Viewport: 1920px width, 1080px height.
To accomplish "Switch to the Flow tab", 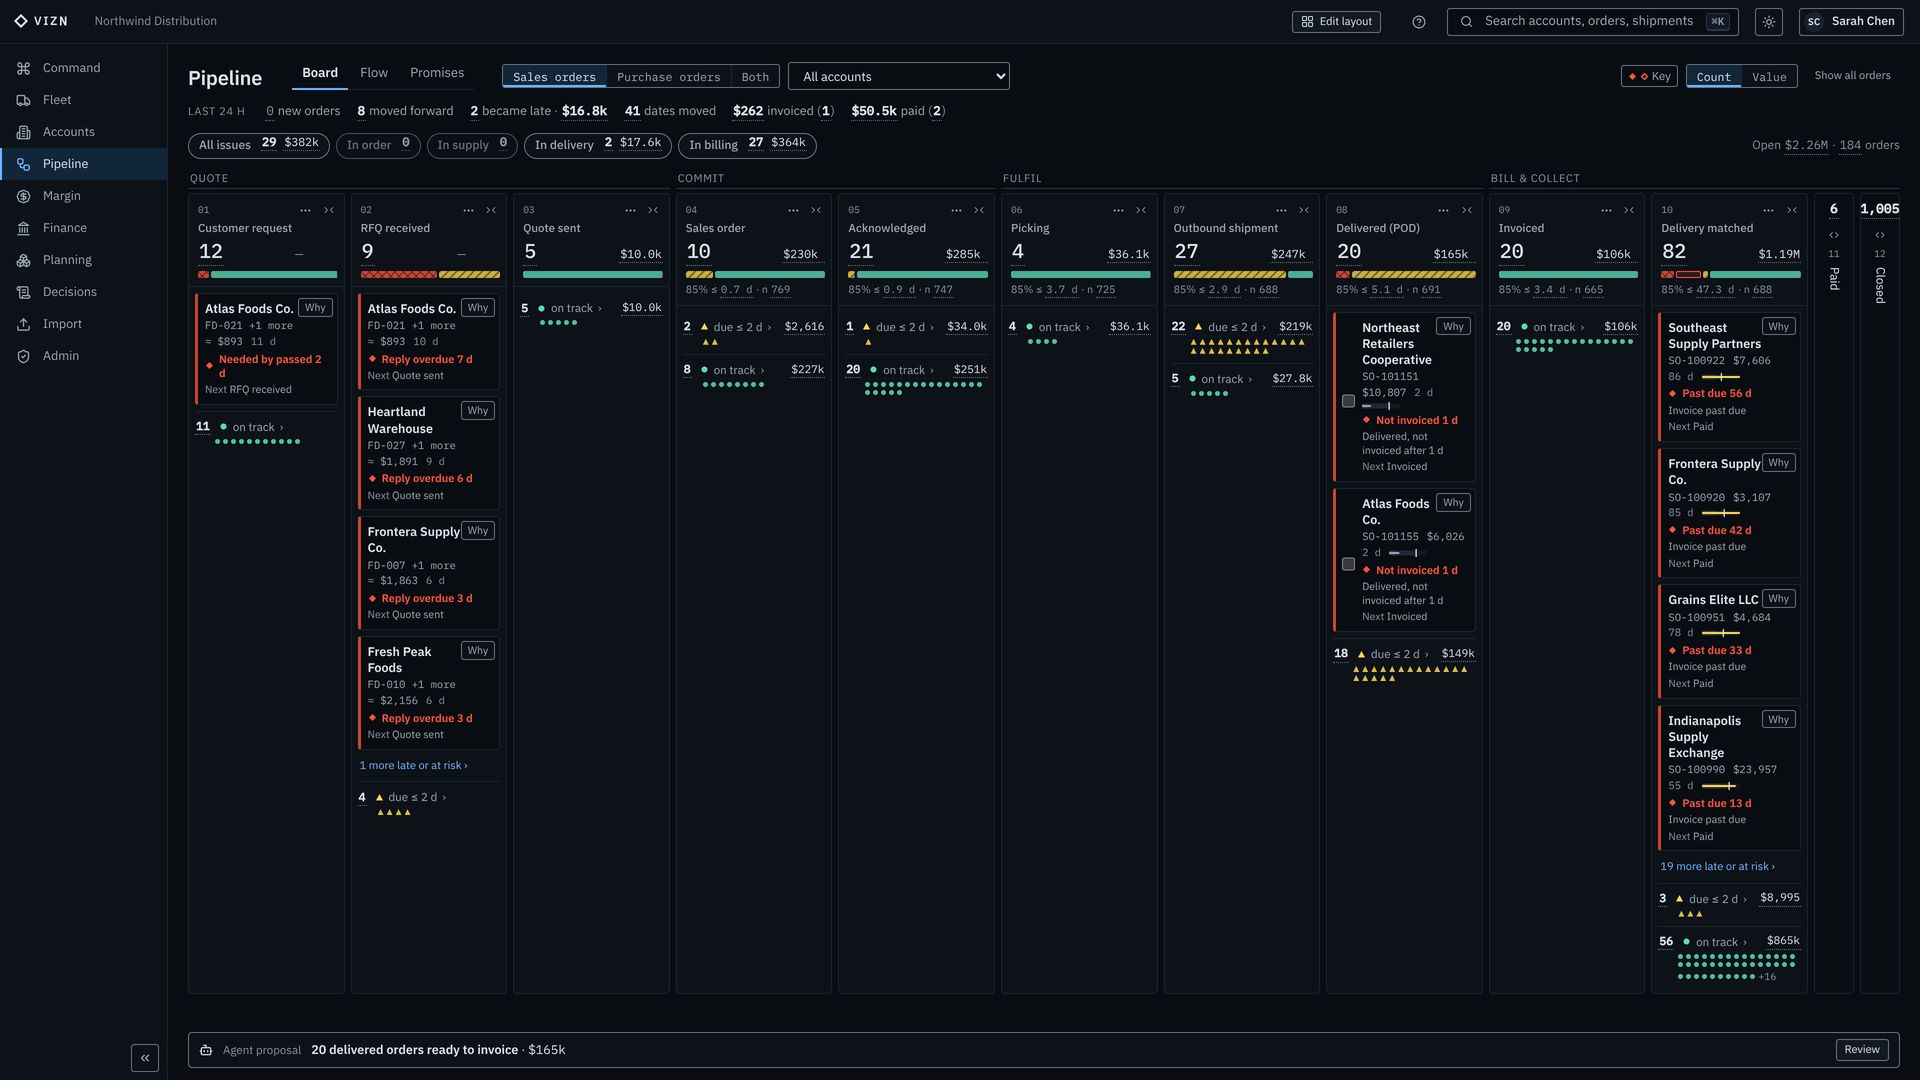I will 374,73.
